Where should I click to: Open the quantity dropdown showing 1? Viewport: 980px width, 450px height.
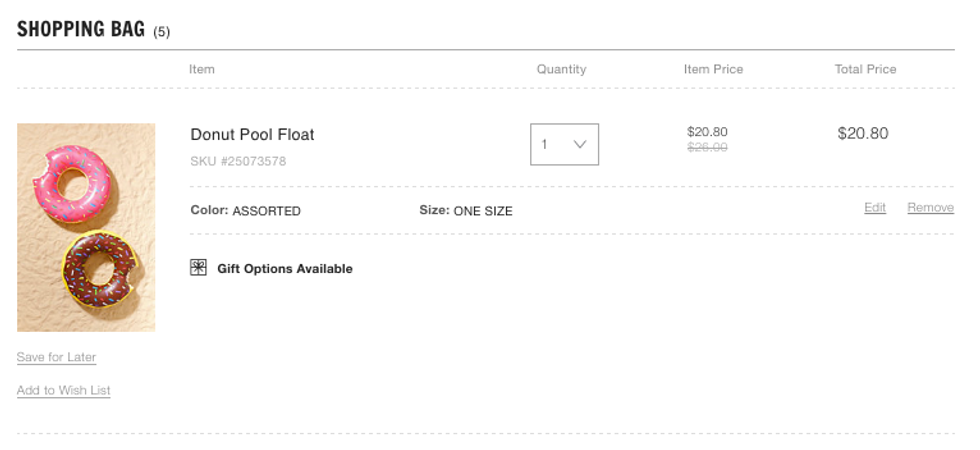(564, 144)
